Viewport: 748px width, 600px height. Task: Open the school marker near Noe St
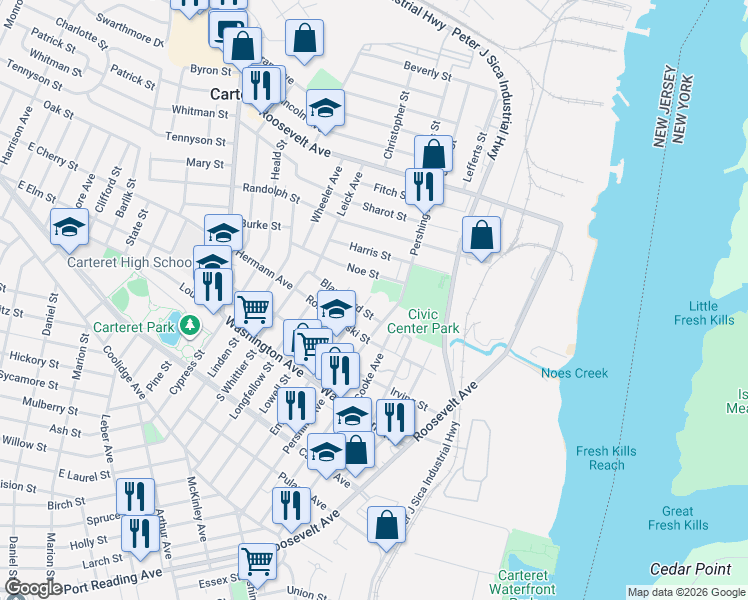click(336, 312)
